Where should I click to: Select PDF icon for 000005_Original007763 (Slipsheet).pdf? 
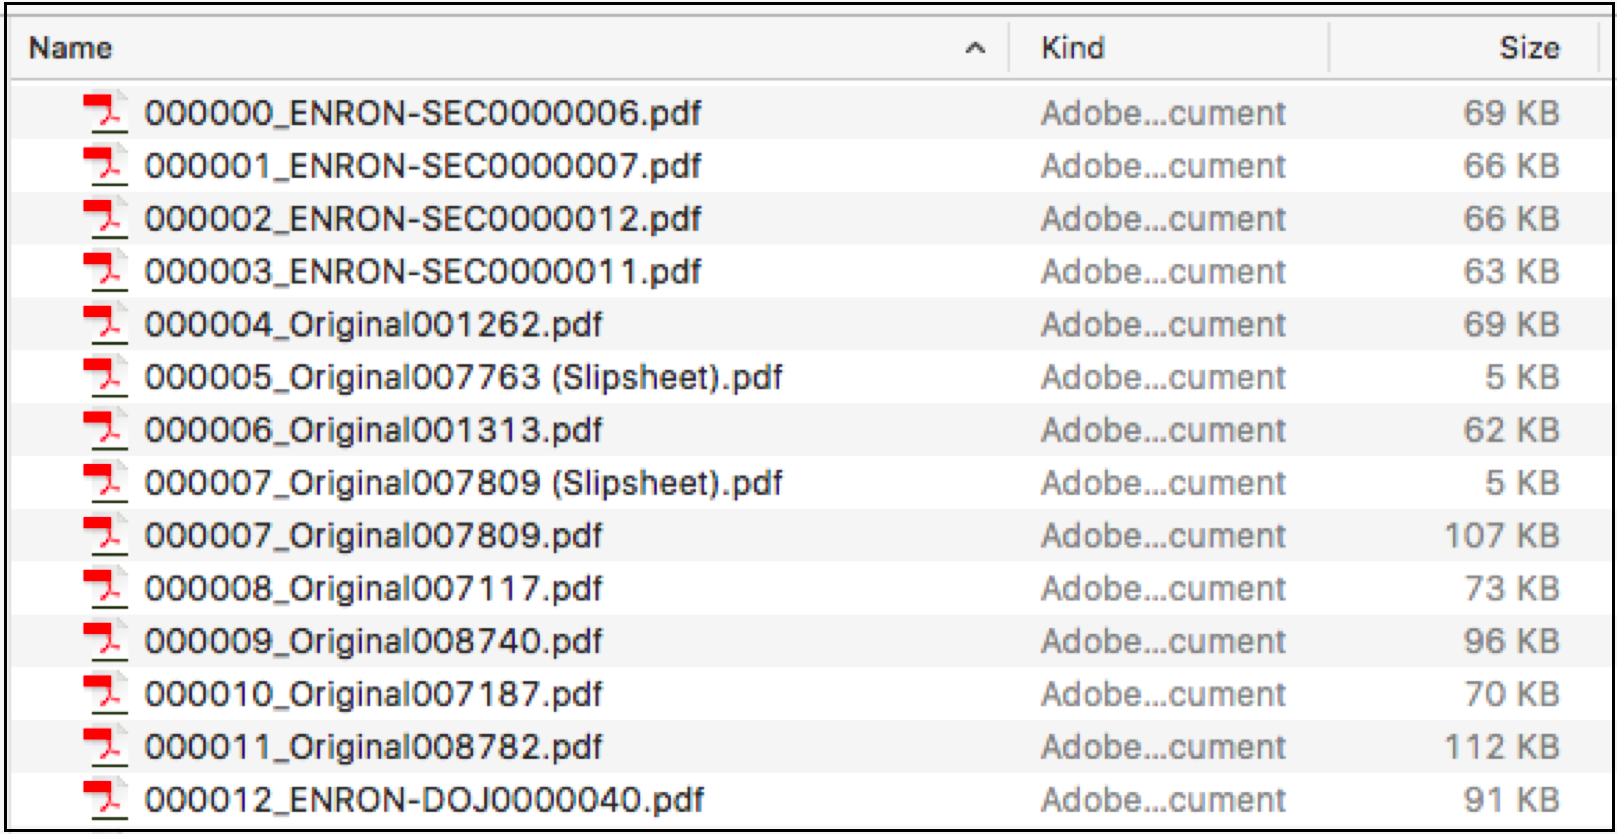pyautogui.click(x=105, y=377)
